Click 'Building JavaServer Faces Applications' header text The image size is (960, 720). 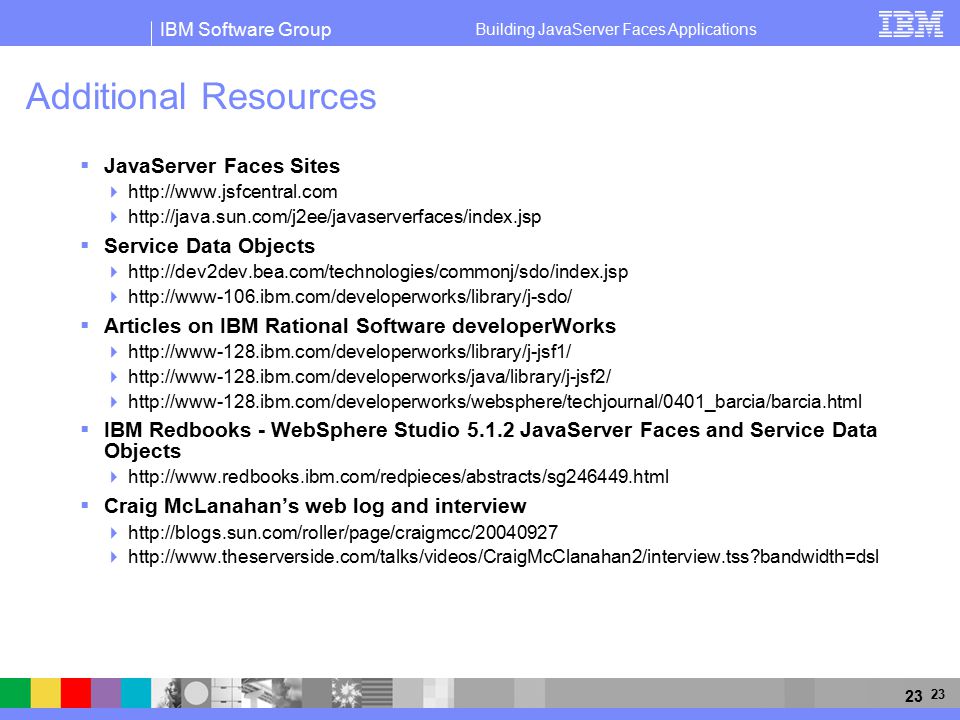tap(616, 29)
